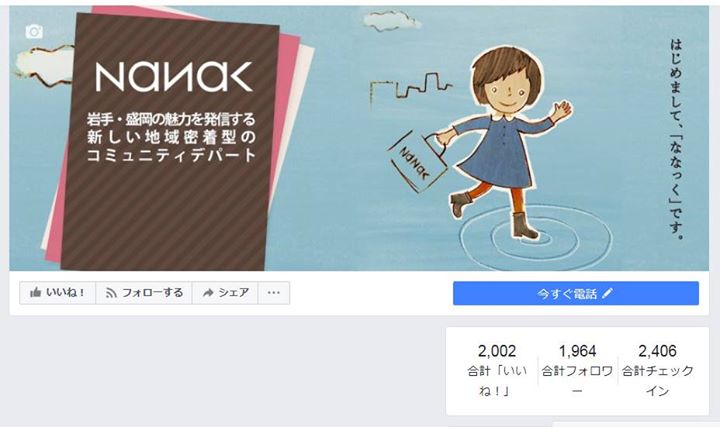Click the vertical はじめまして「ななっく」です text
720x427 pixels.
676,139
